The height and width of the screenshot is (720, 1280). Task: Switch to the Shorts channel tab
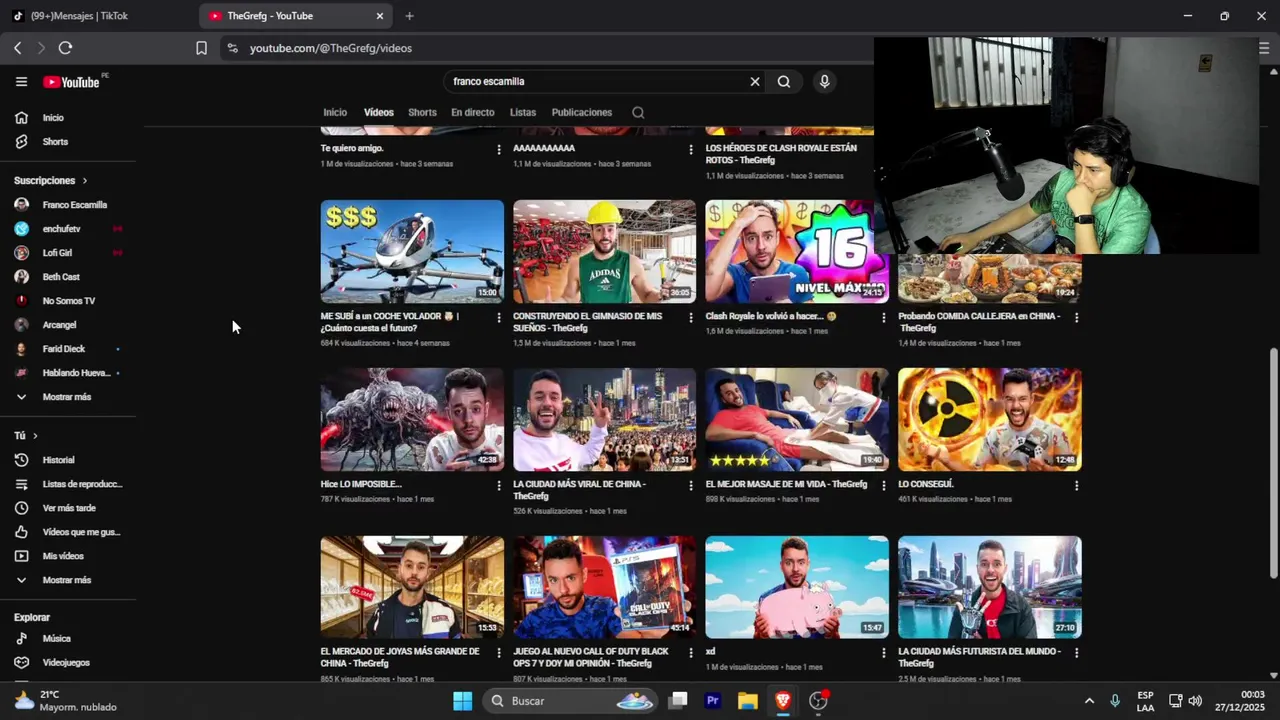[422, 113]
